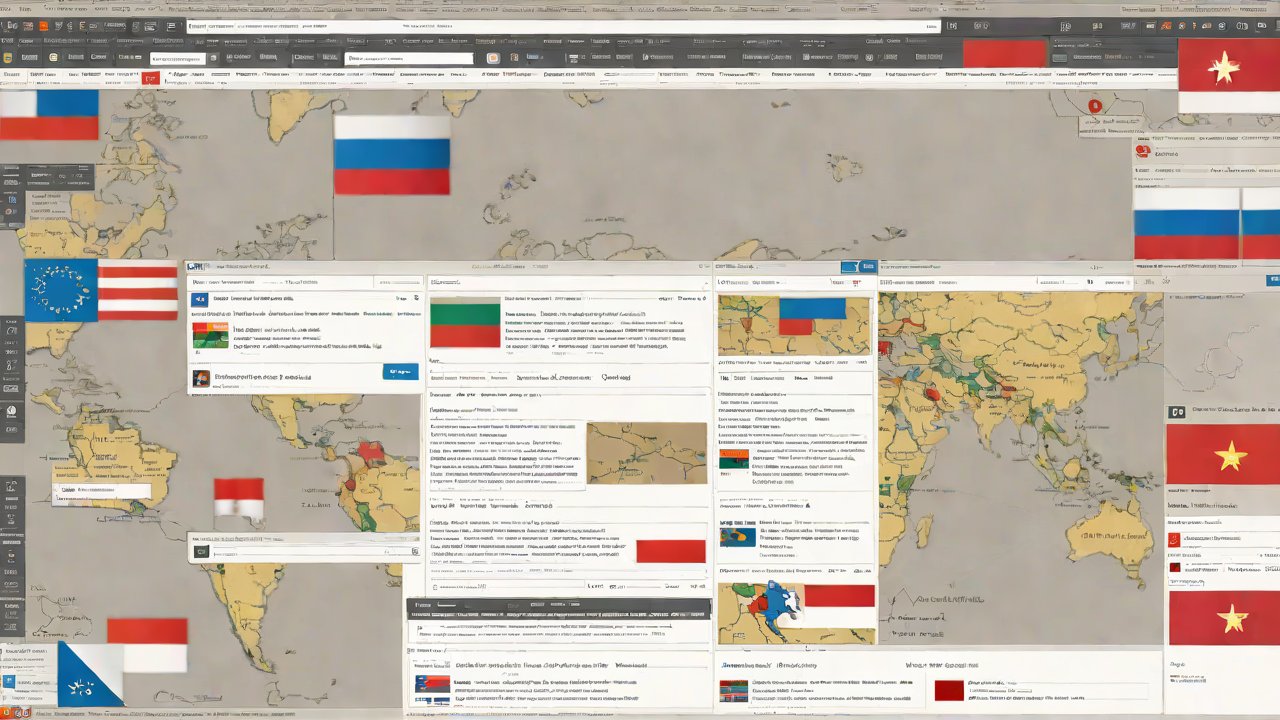Select the blue flag with circle of stars

point(60,291)
